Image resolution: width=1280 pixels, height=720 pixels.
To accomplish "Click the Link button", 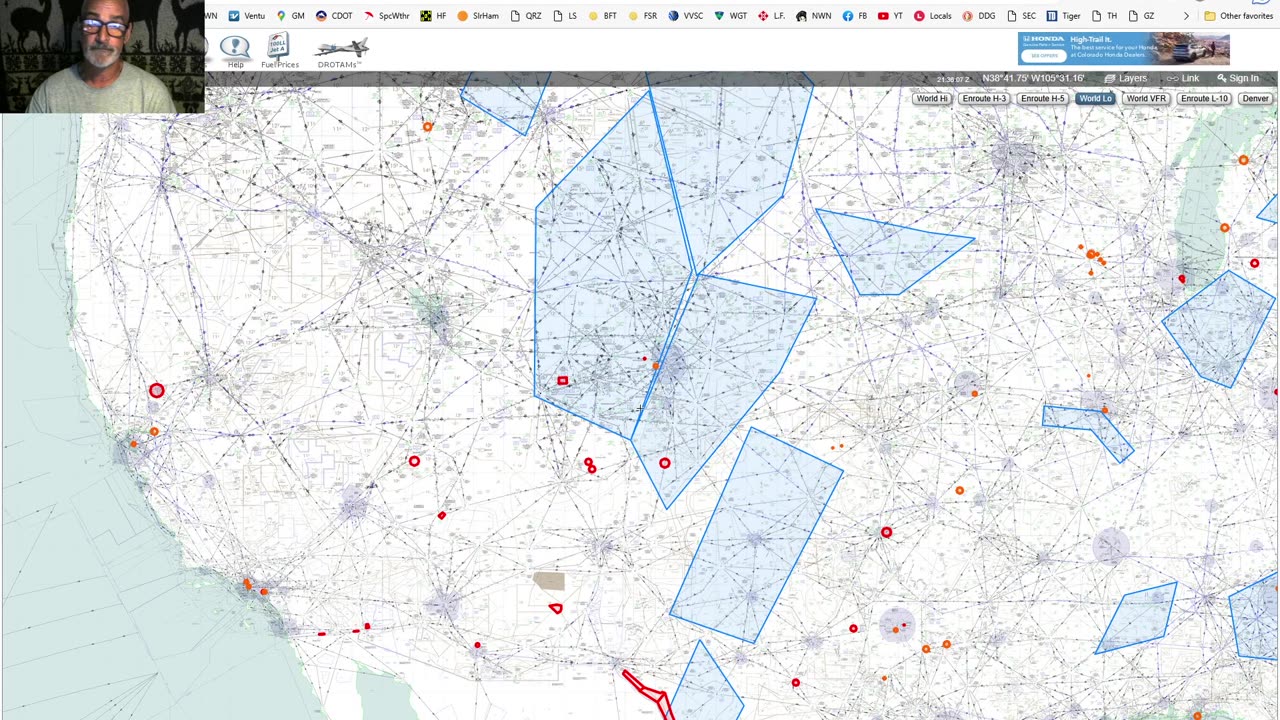I will point(1182,79).
